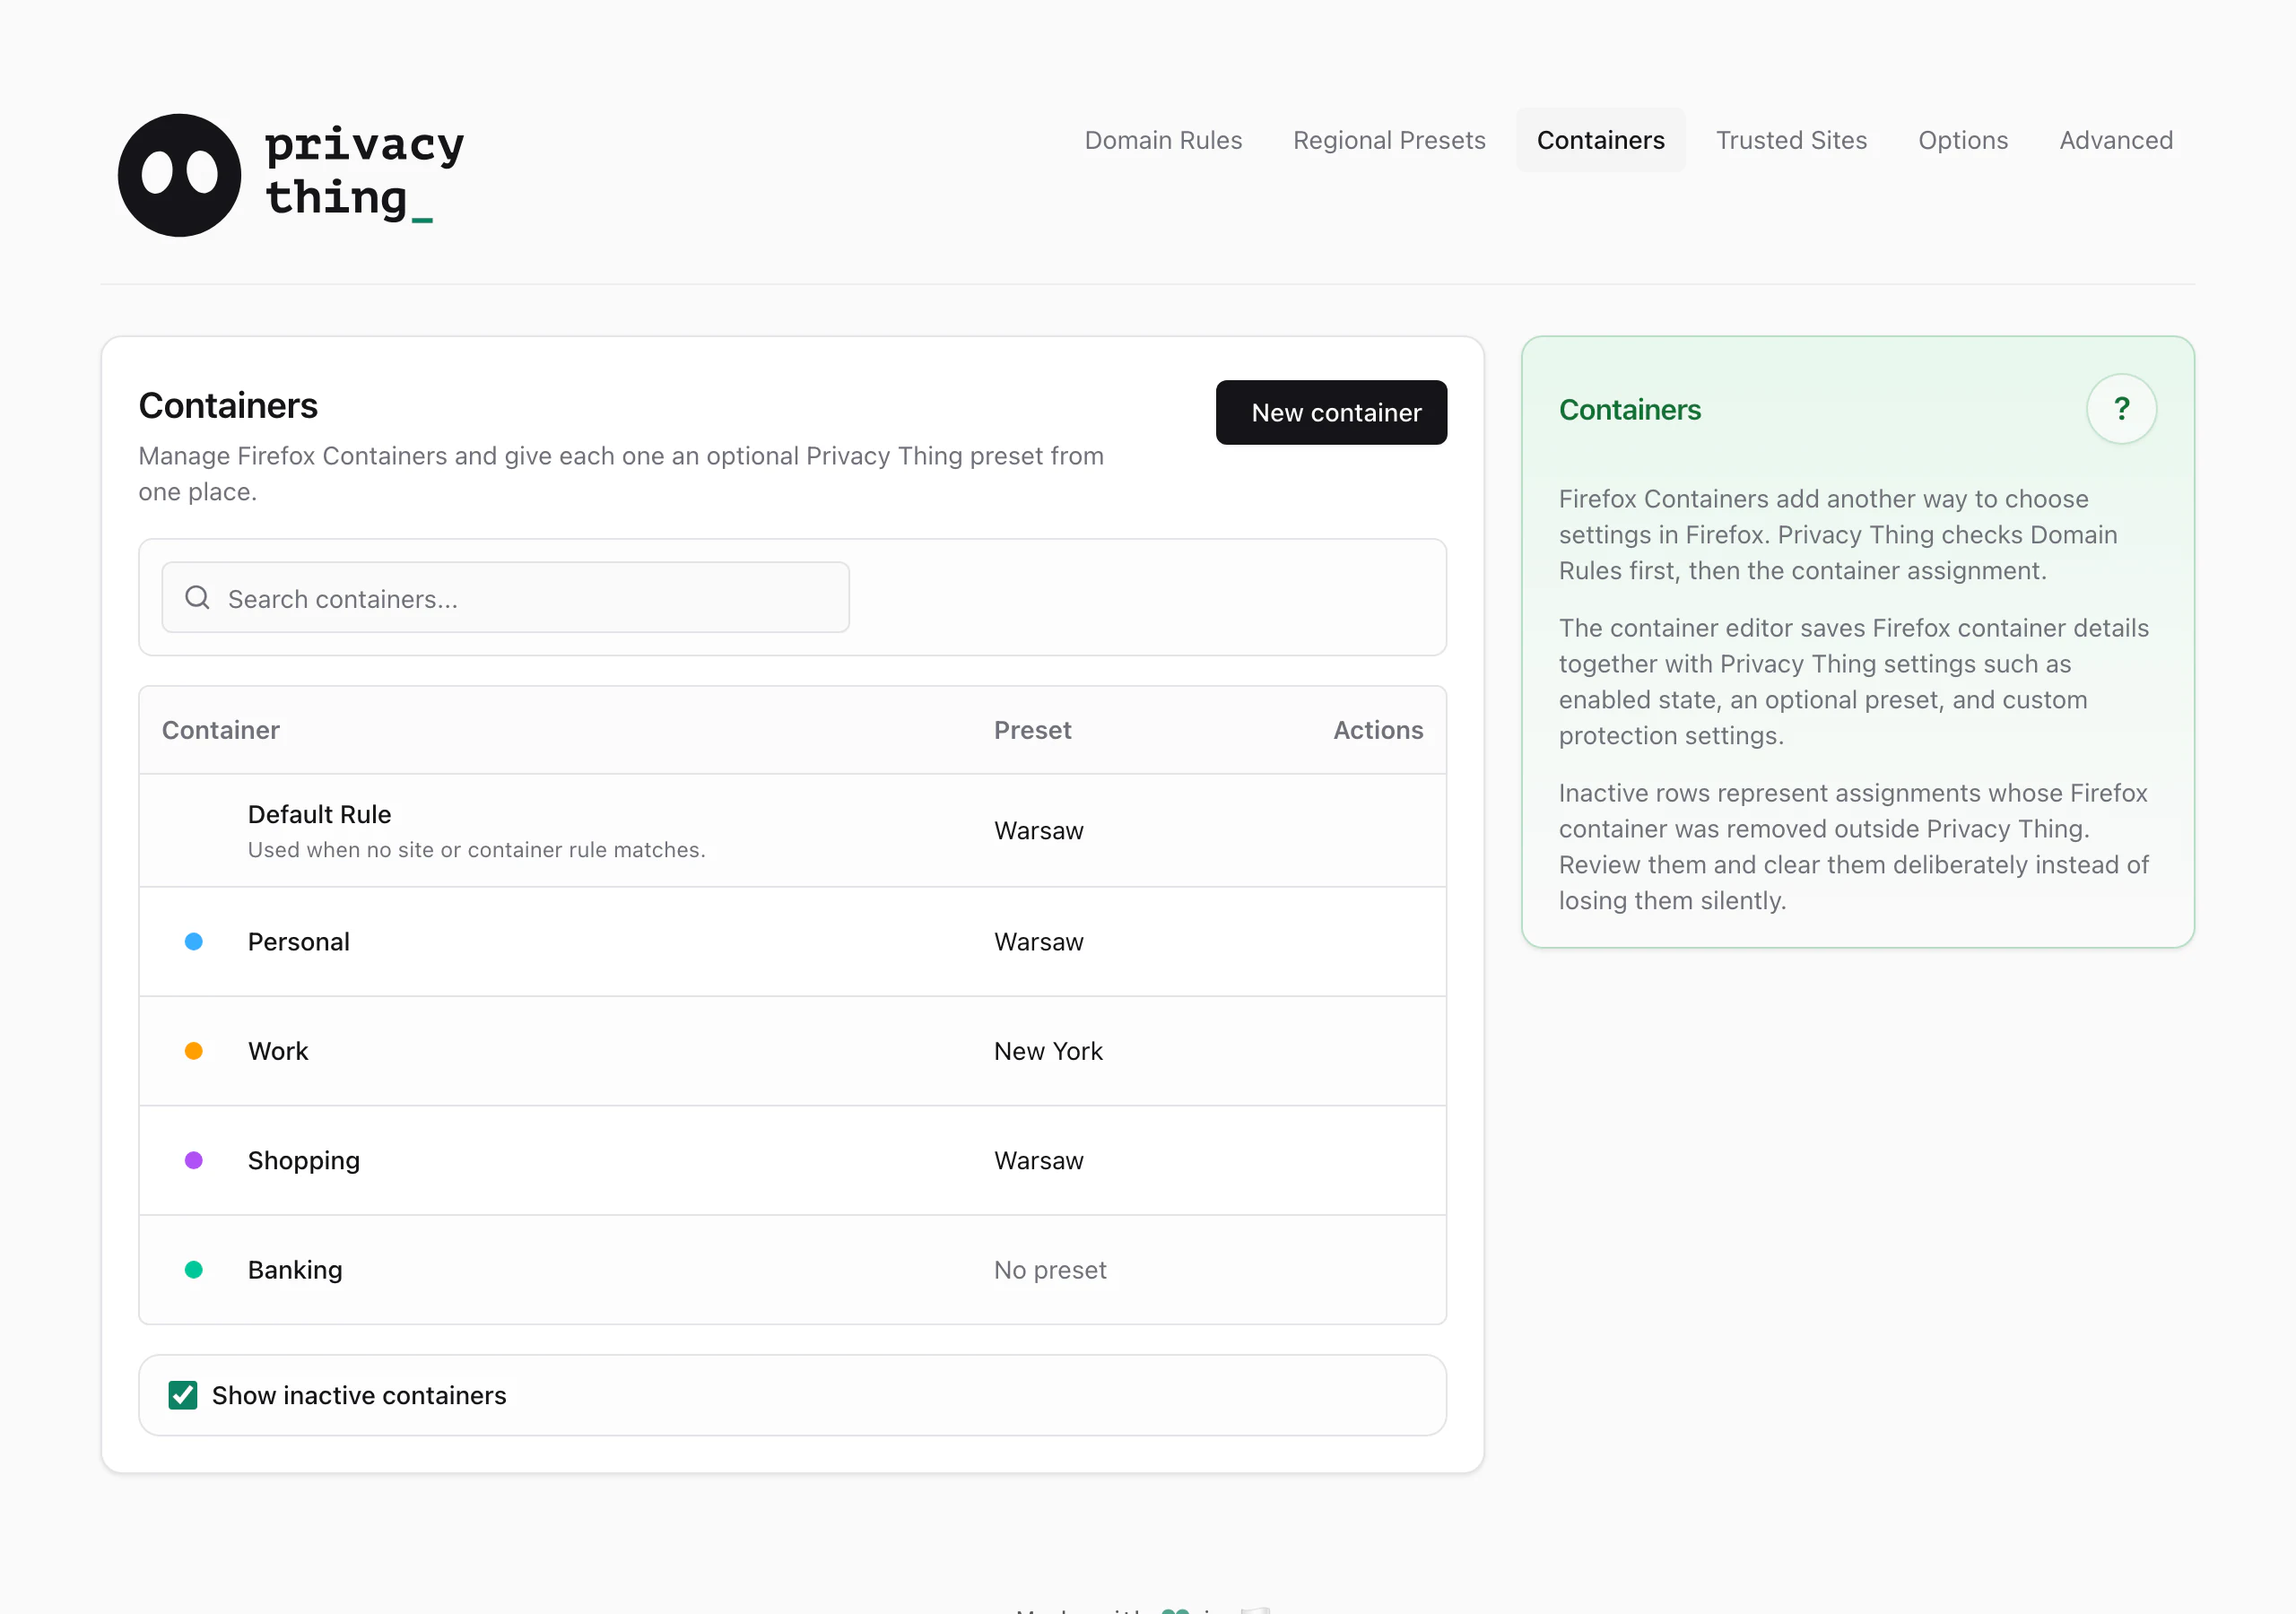2296x1614 pixels.
Task: Open the Domain Rules tab
Action: (1163, 140)
